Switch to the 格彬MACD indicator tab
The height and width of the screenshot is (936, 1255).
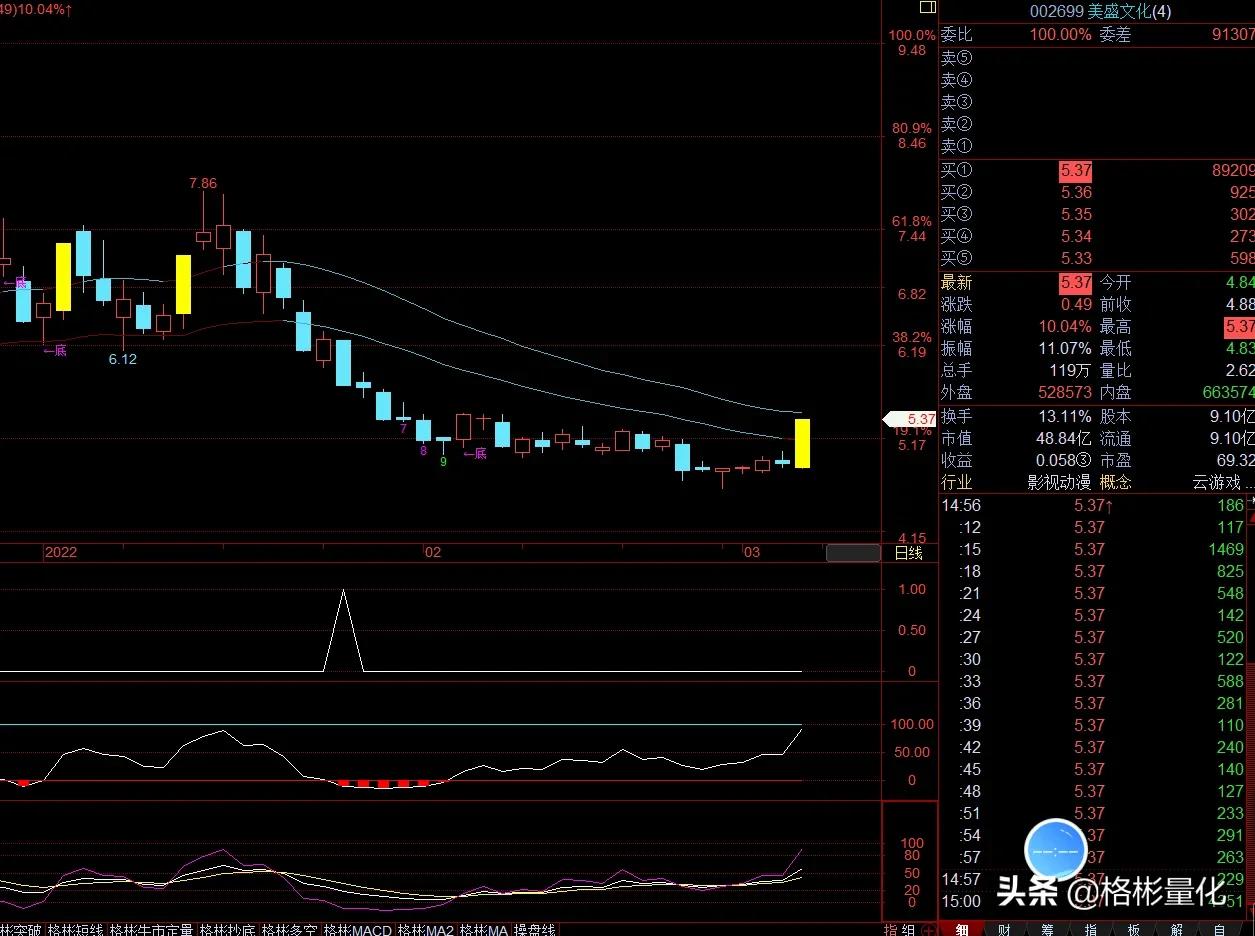tap(357, 930)
